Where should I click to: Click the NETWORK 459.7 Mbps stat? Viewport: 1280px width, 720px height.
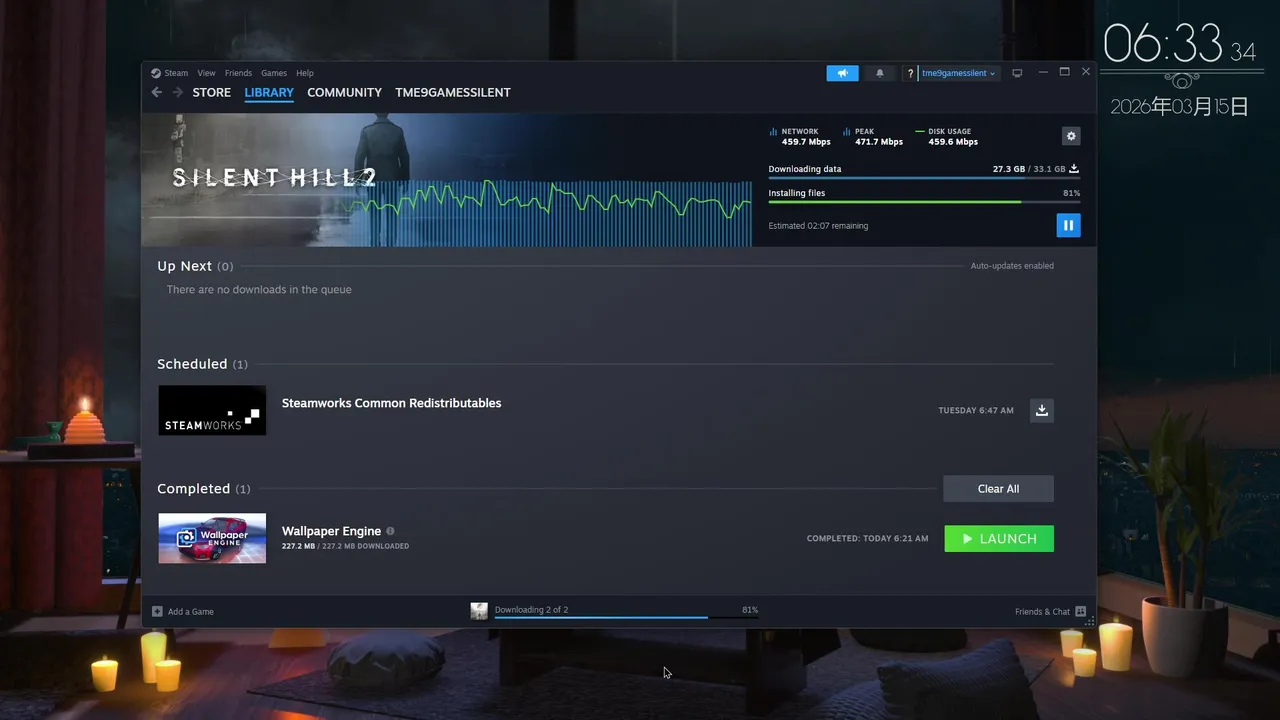(x=800, y=137)
